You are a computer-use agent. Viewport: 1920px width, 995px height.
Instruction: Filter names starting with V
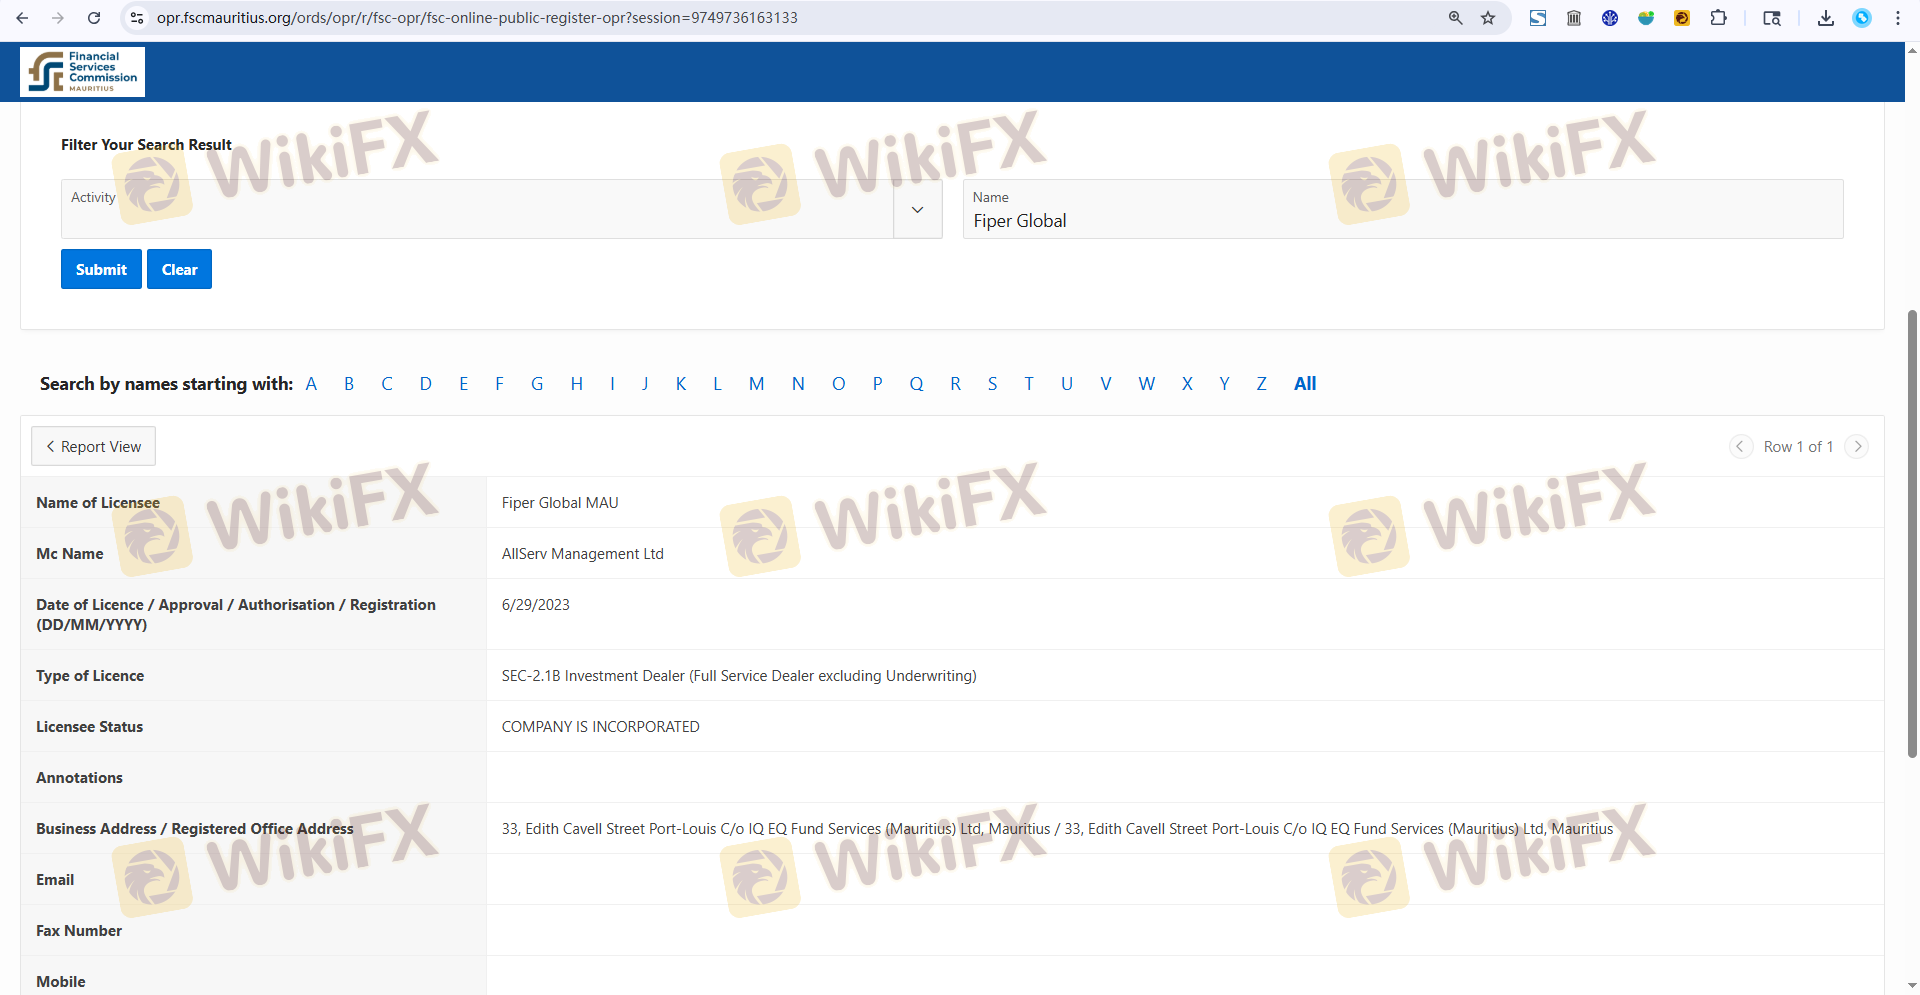tap(1106, 384)
